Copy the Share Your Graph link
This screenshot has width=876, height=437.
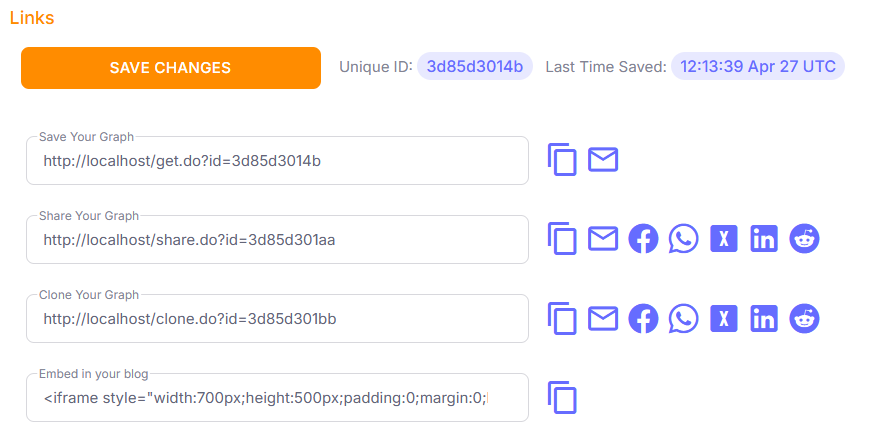pyautogui.click(x=563, y=239)
